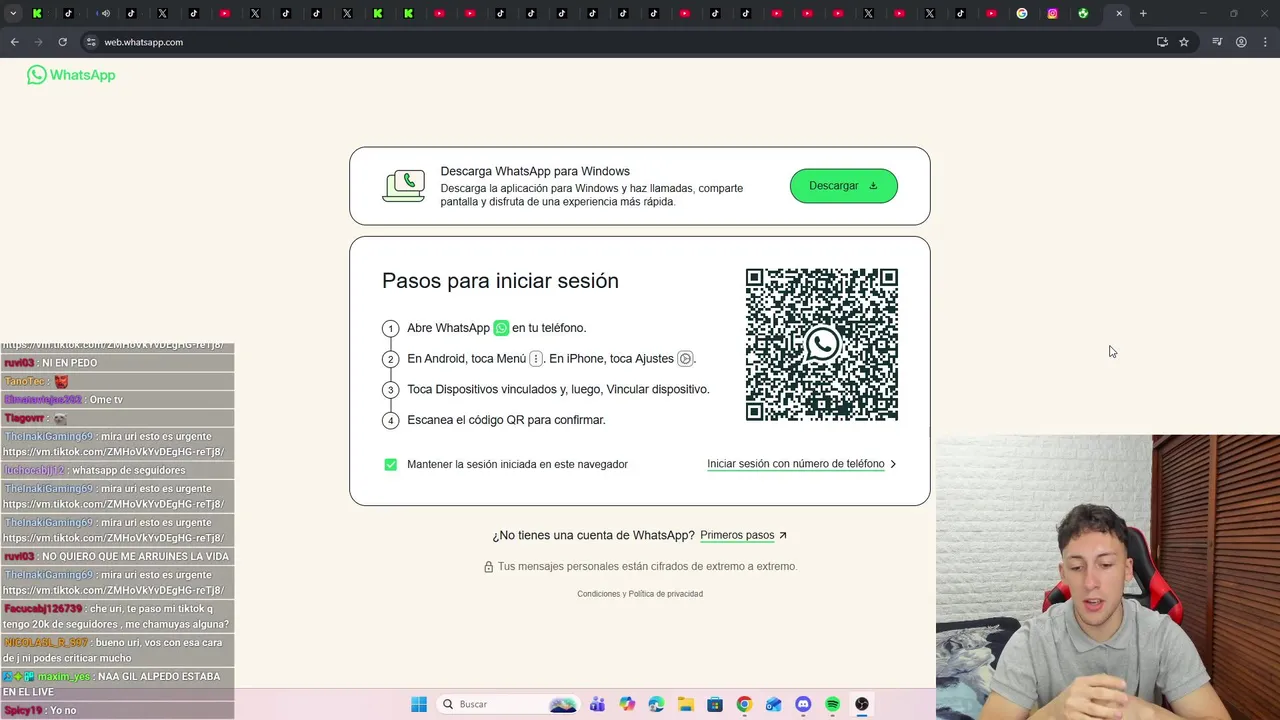Screen dimensions: 1280x720
Task: Open File Explorer from the taskbar
Action: pyautogui.click(x=686, y=704)
